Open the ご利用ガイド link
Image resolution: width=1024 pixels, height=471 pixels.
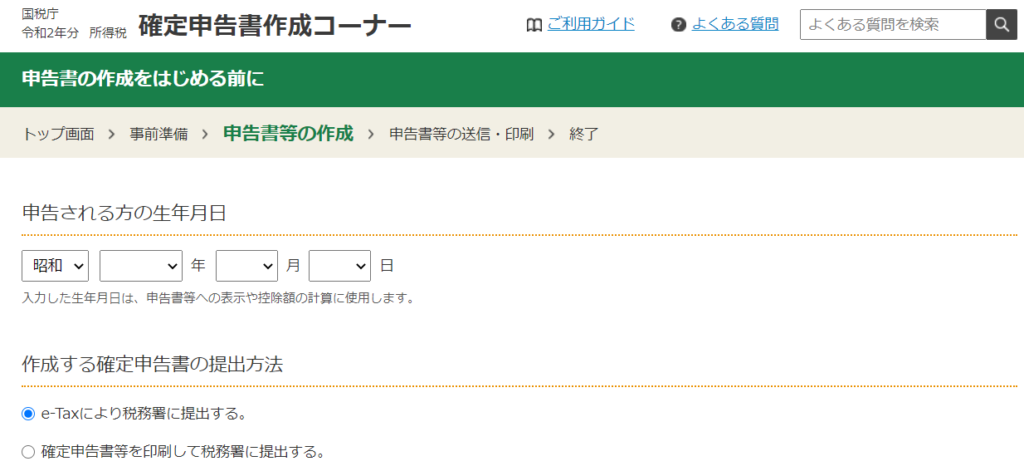click(x=591, y=25)
